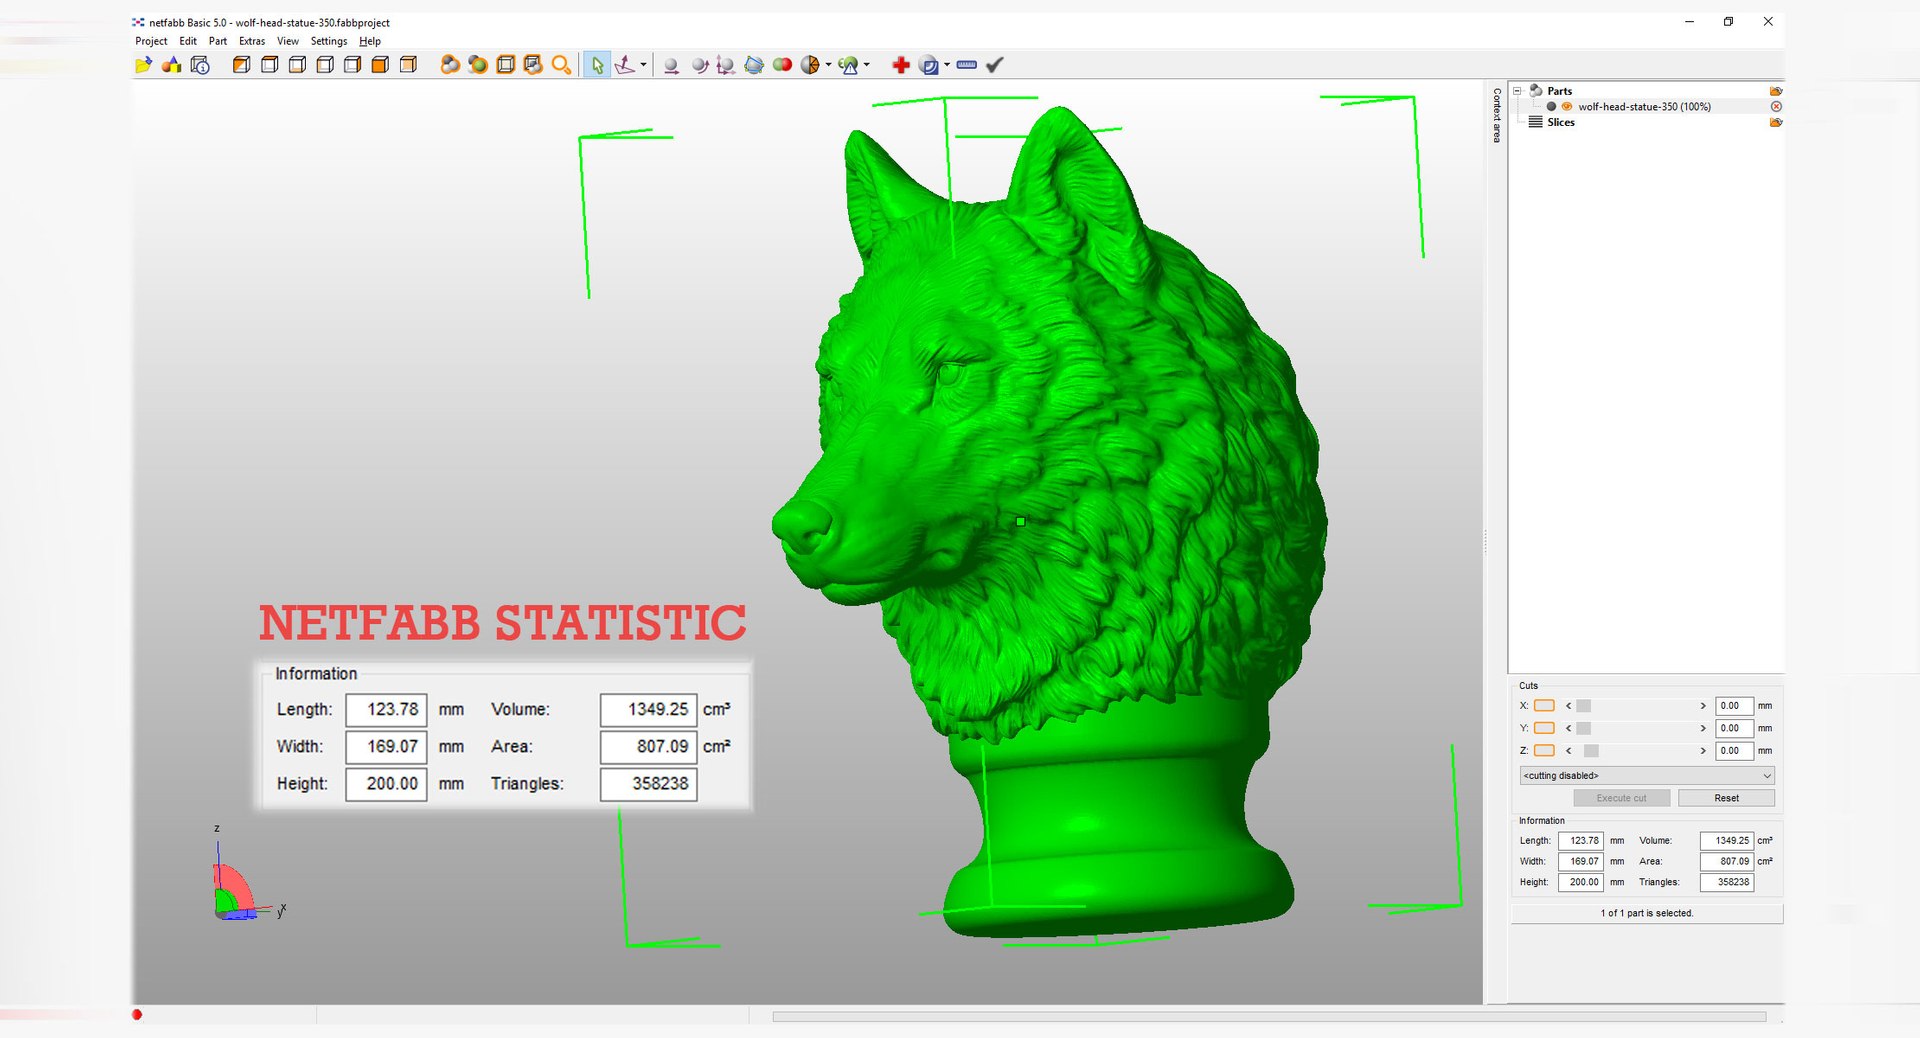Viewport: 1920px width, 1038px height.
Task: Switch to isometric view cube with diagonal orange face
Action: click(241, 65)
